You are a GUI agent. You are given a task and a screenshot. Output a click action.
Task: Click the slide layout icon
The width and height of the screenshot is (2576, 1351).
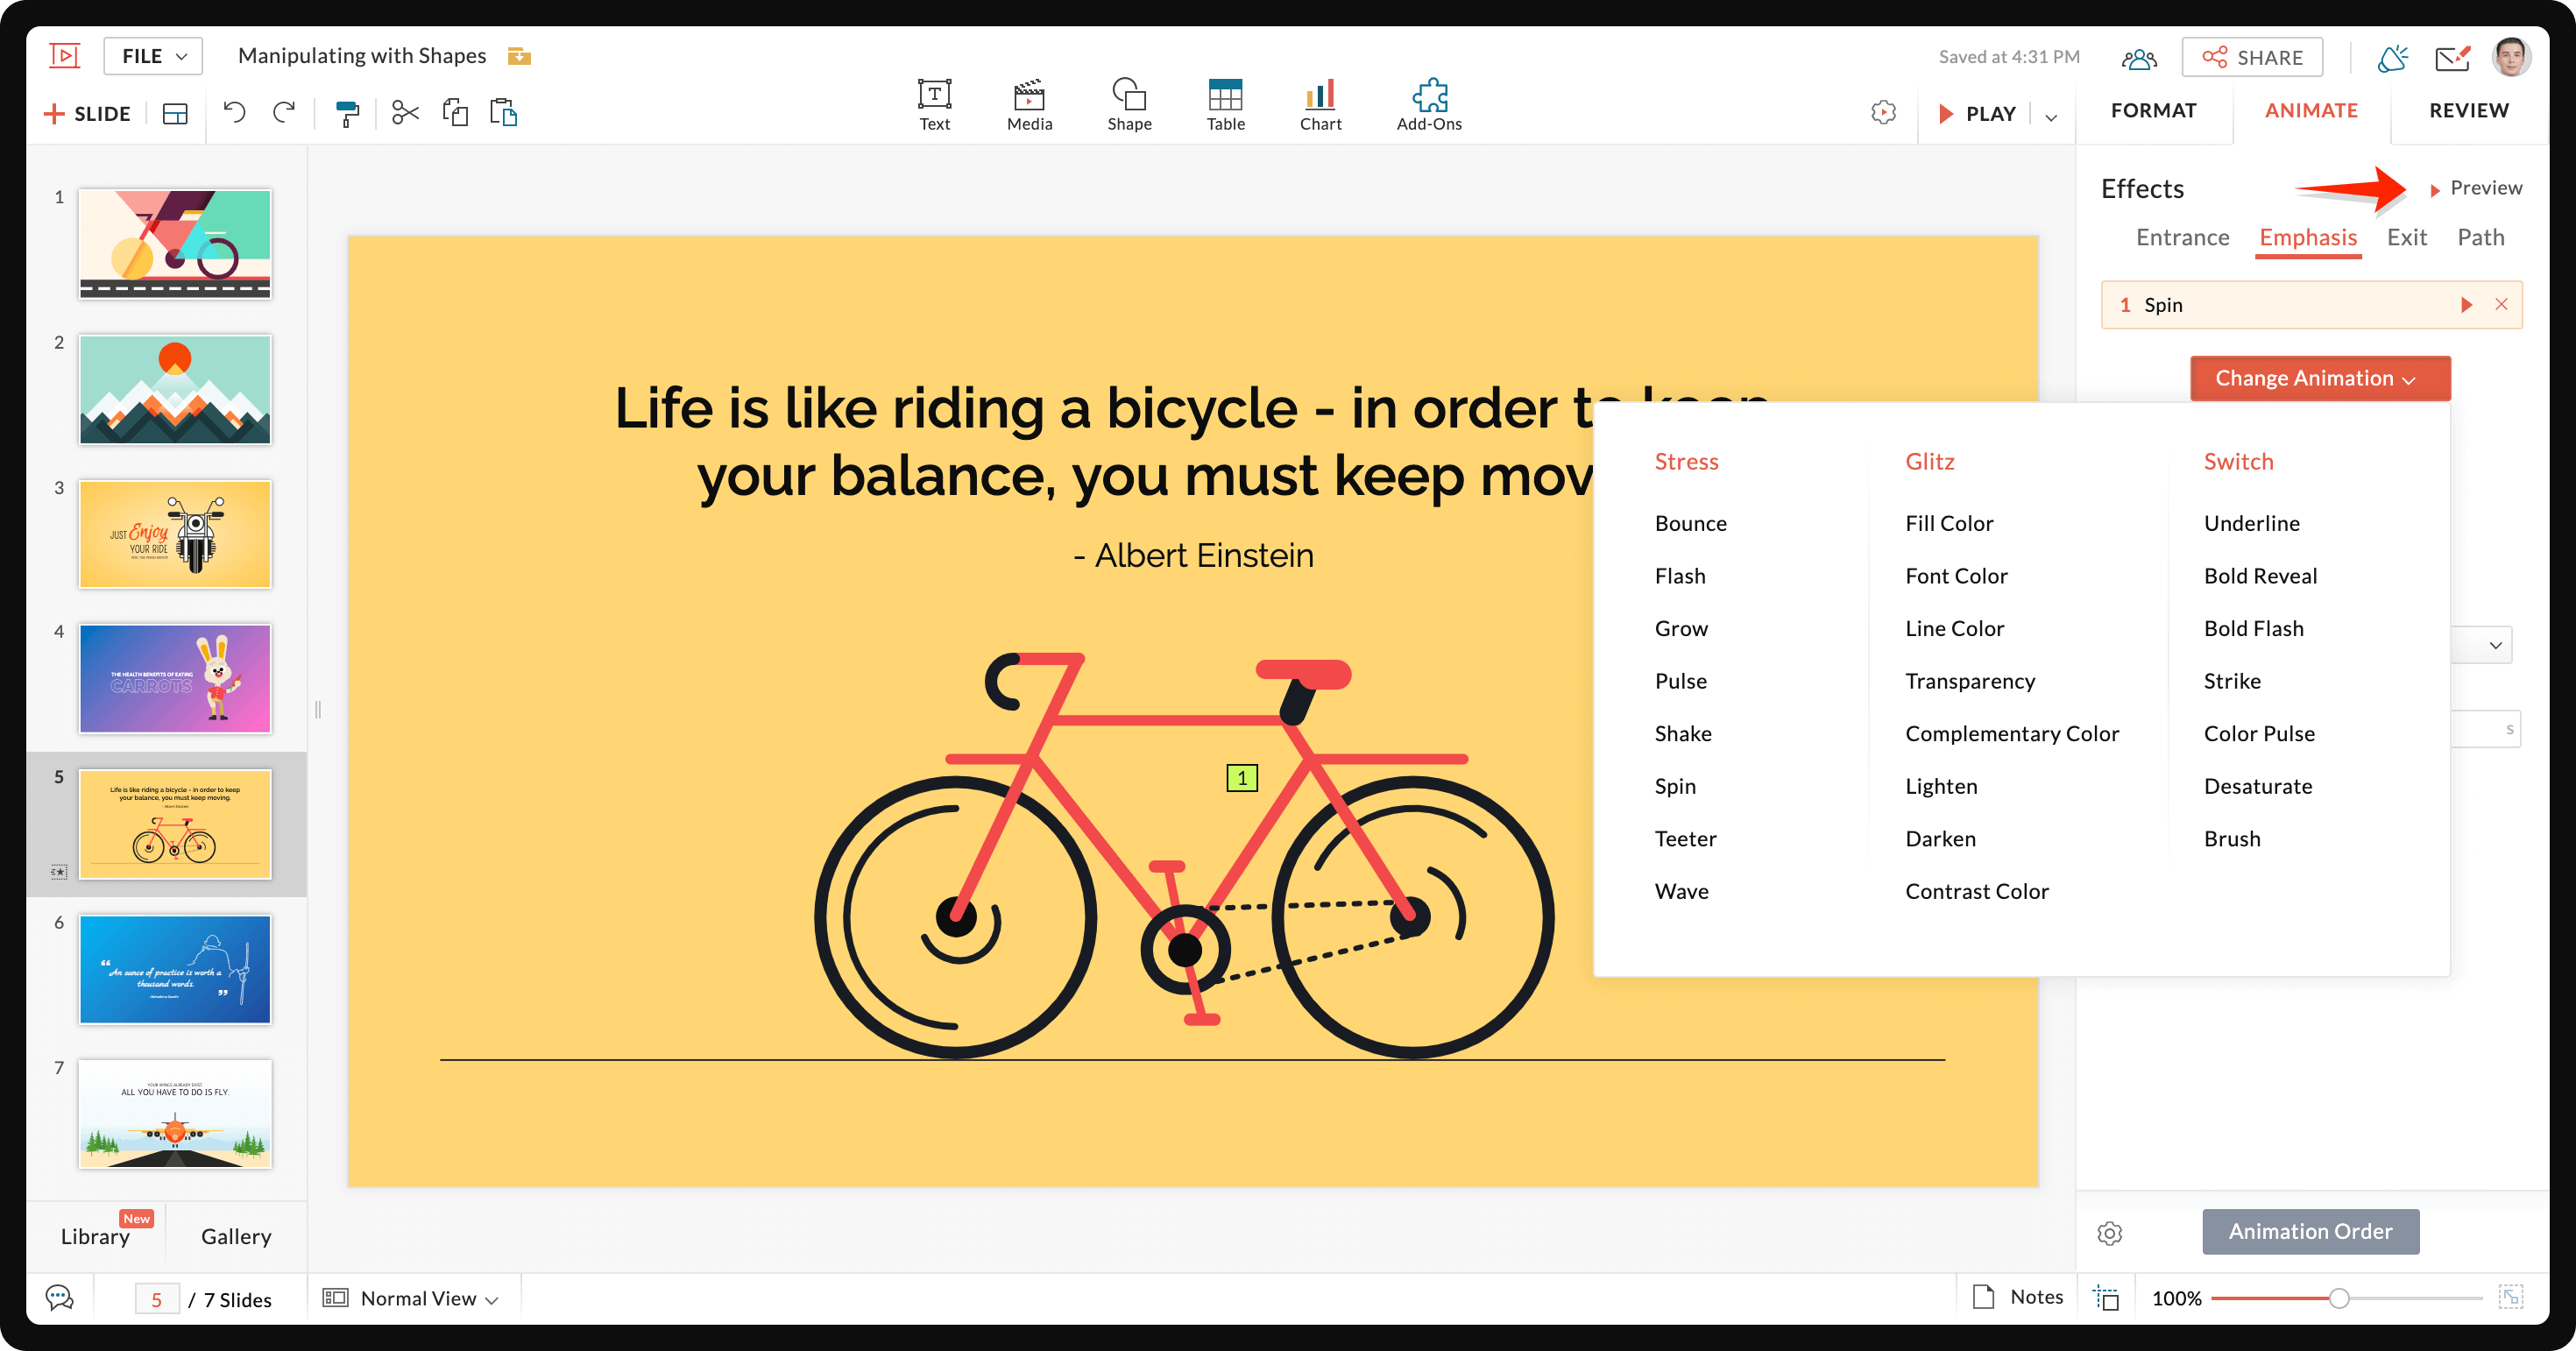pos(175,114)
